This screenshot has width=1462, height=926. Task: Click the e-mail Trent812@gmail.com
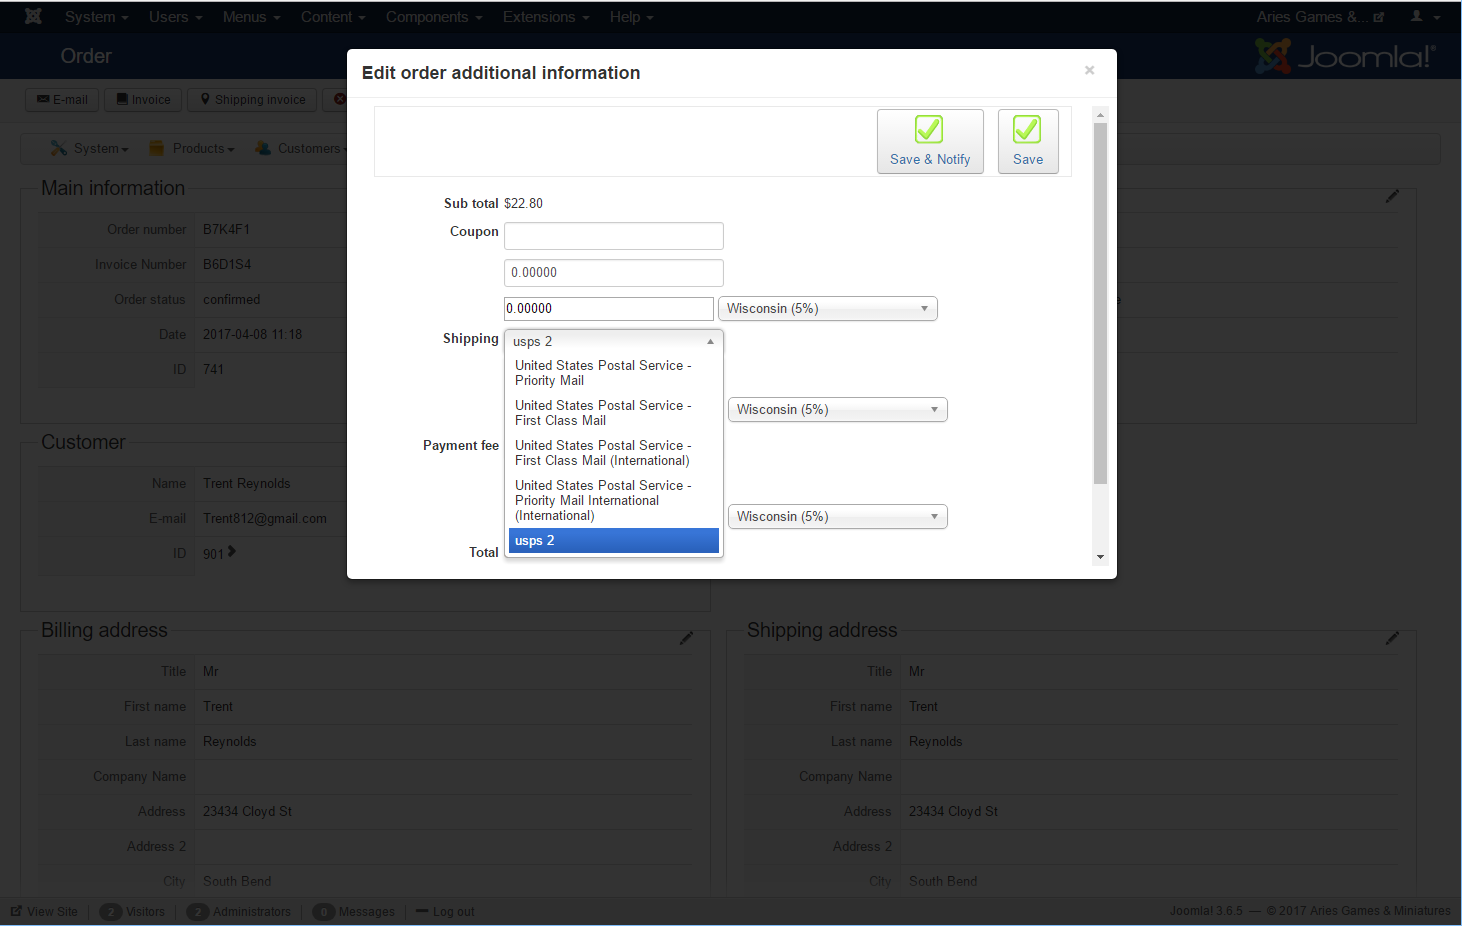(264, 518)
